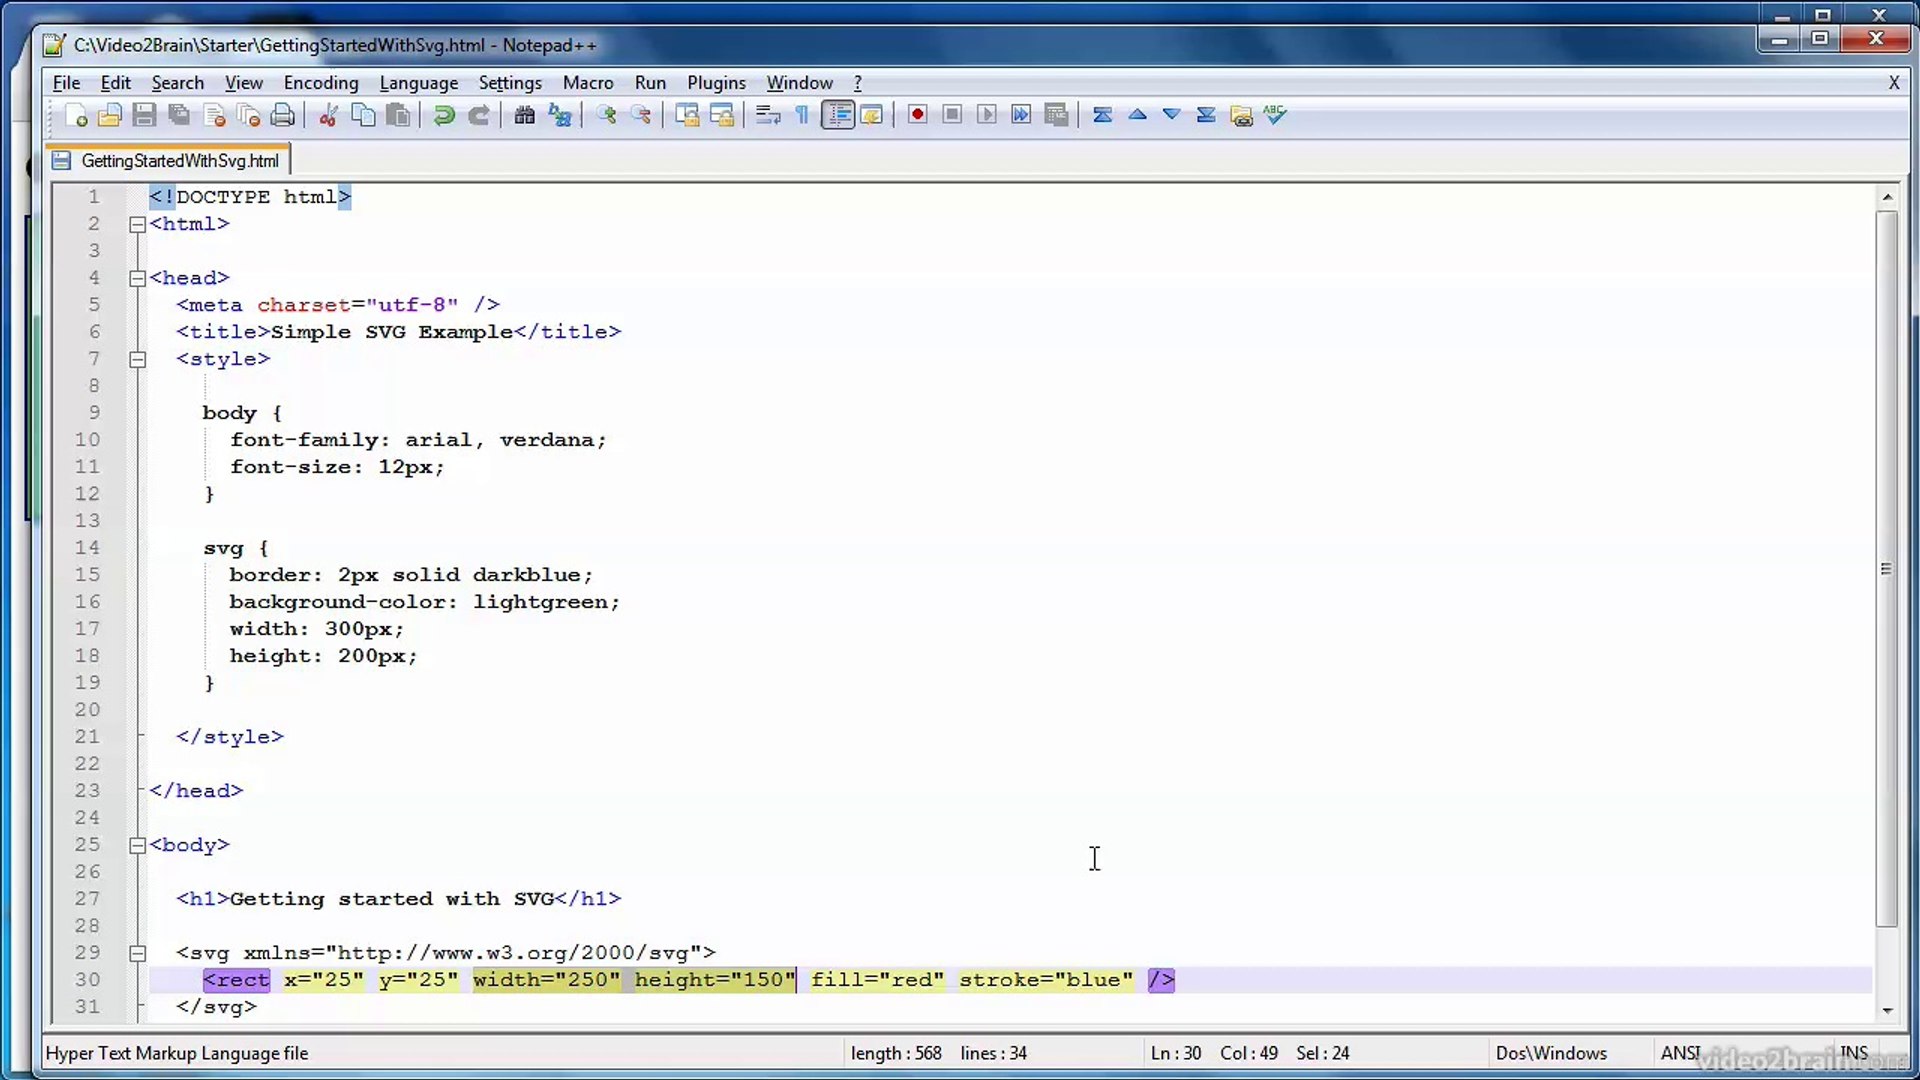Click the Cut scissors icon
The image size is (1920, 1080).
tap(328, 115)
